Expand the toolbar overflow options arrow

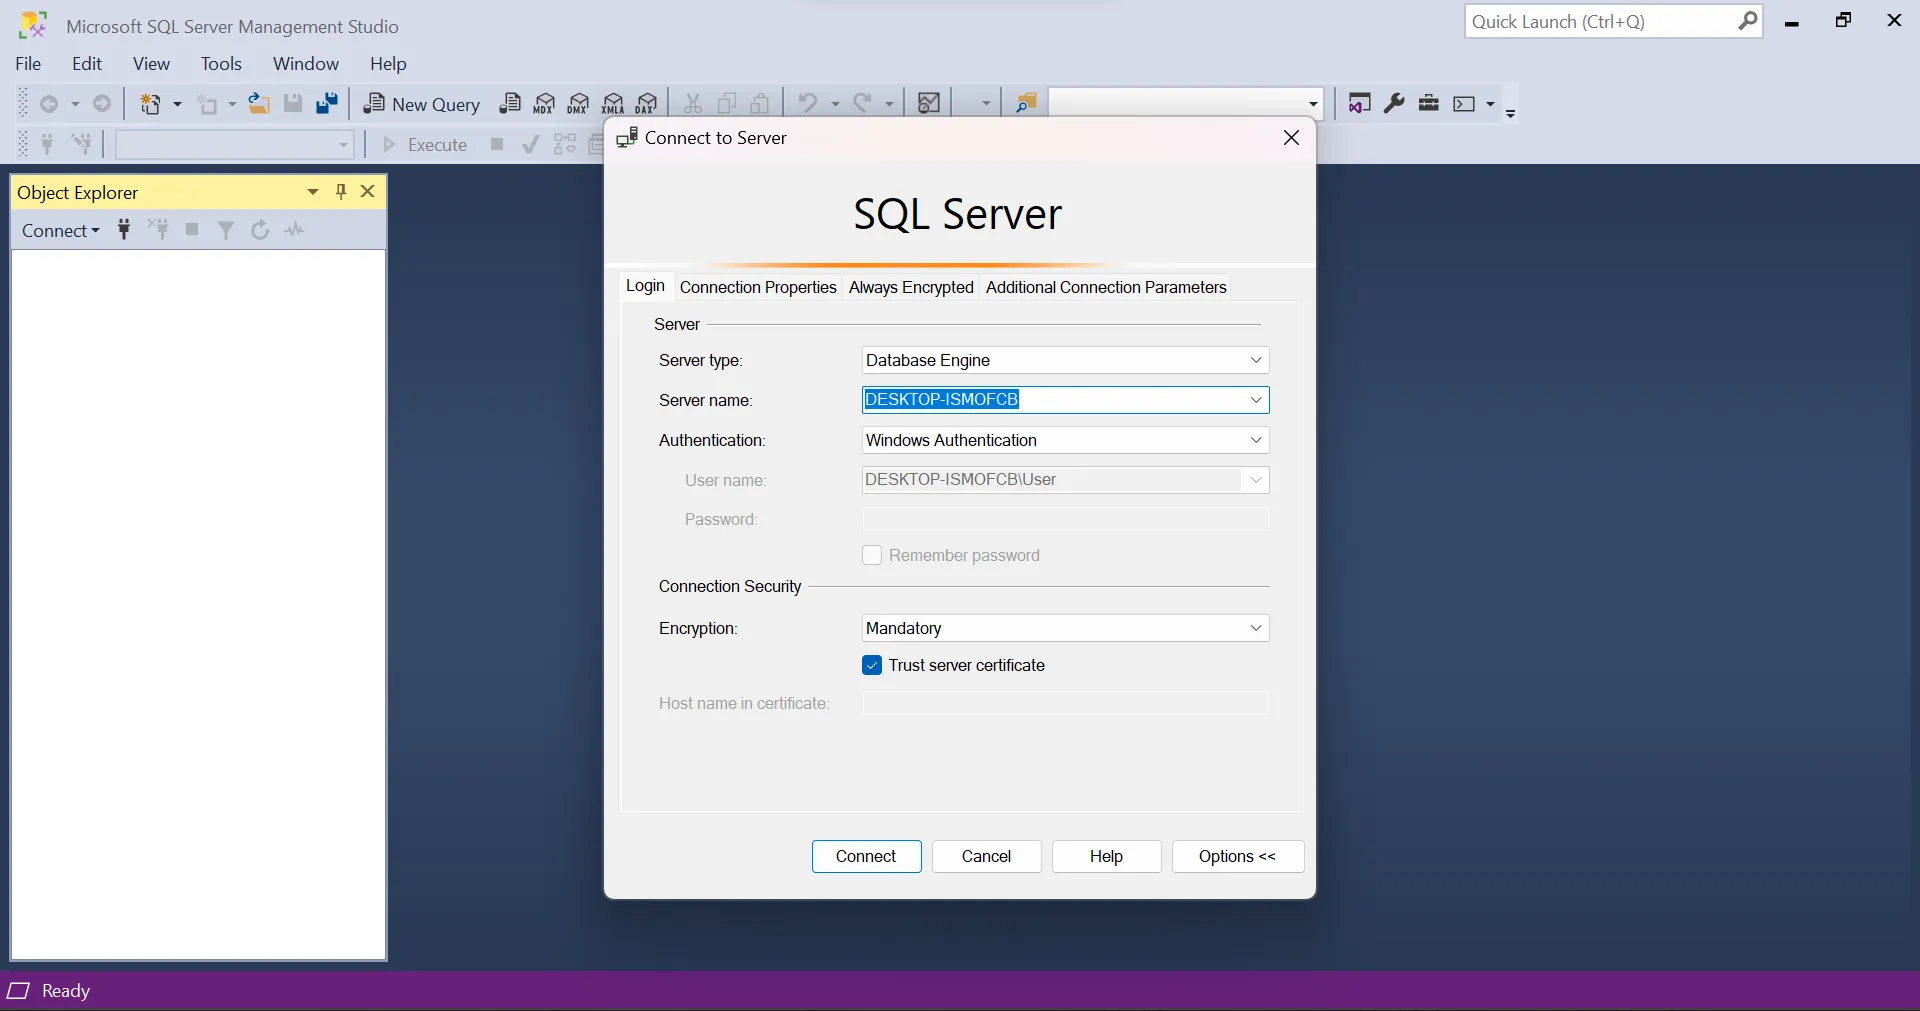click(1511, 112)
